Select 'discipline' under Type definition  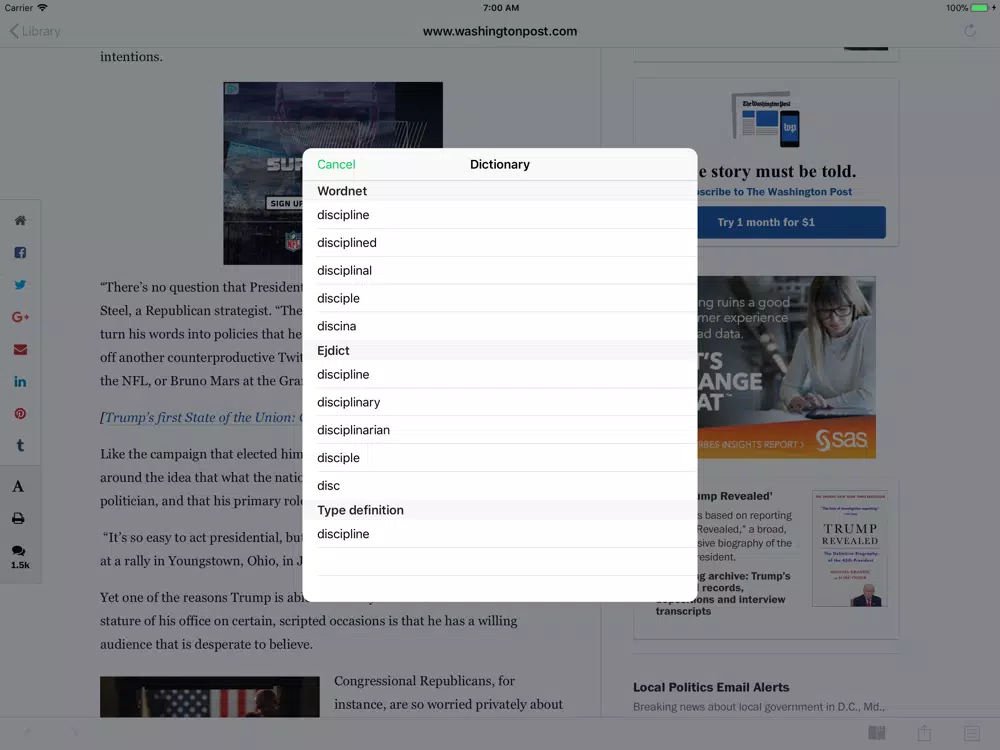coord(499,534)
